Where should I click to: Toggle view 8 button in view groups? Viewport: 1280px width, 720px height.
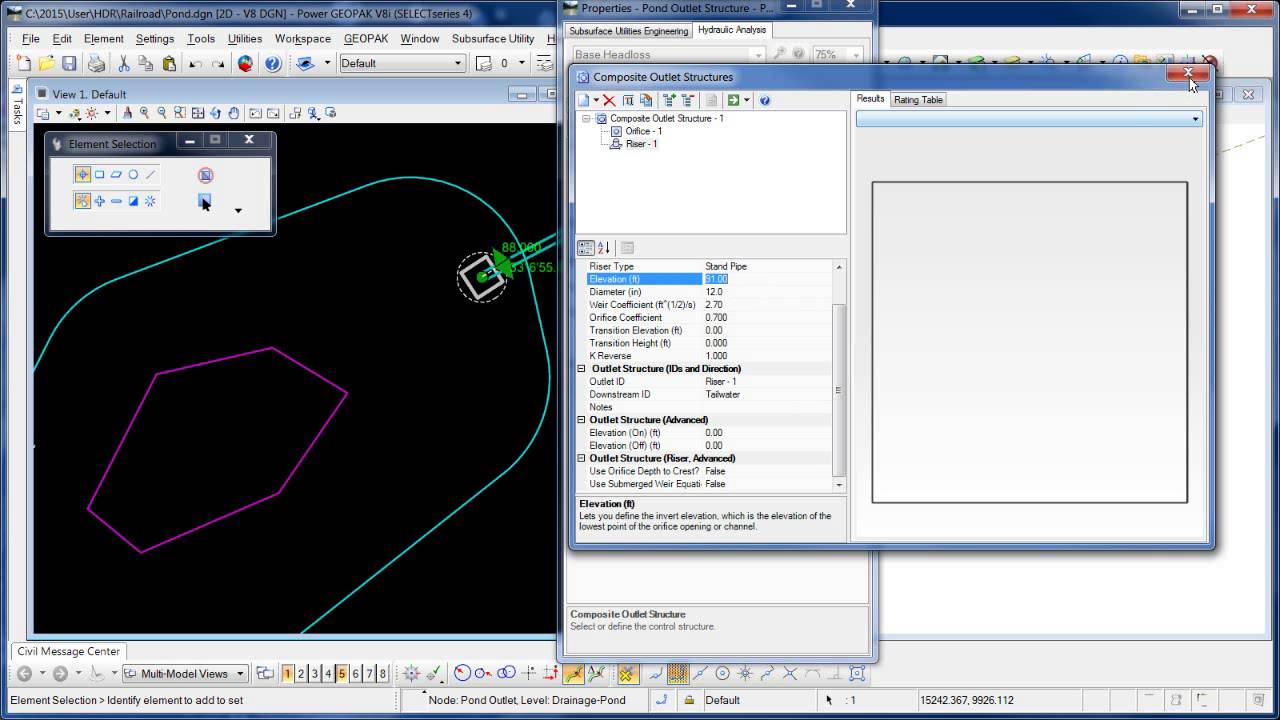[x=382, y=674]
